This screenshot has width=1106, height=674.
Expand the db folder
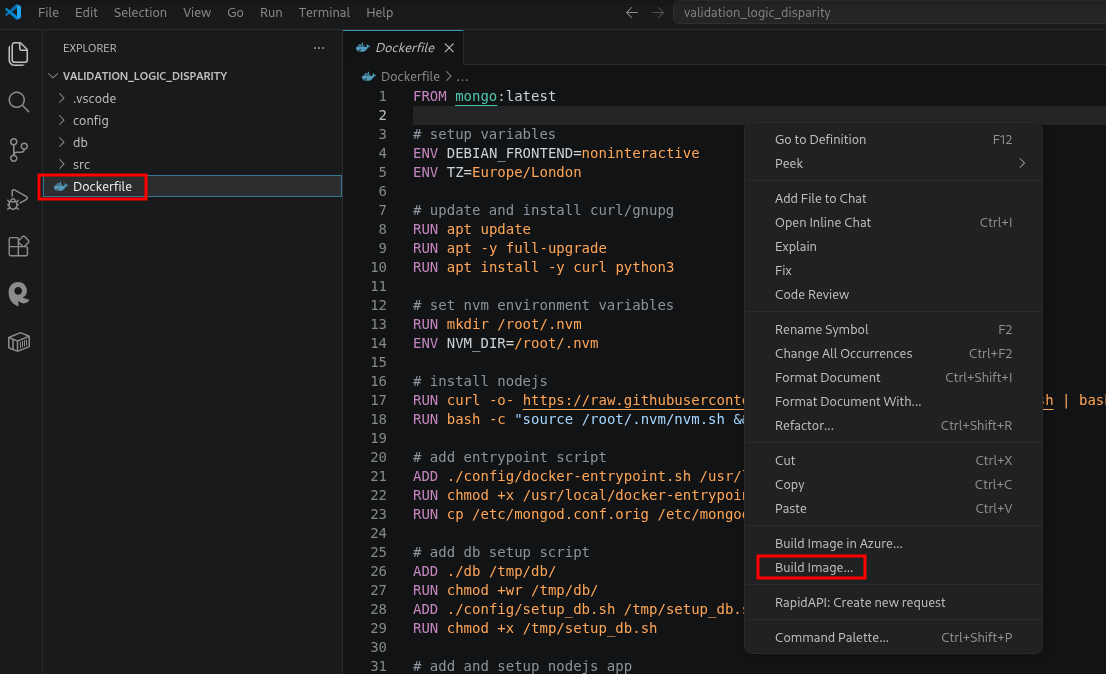(x=61, y=142)
